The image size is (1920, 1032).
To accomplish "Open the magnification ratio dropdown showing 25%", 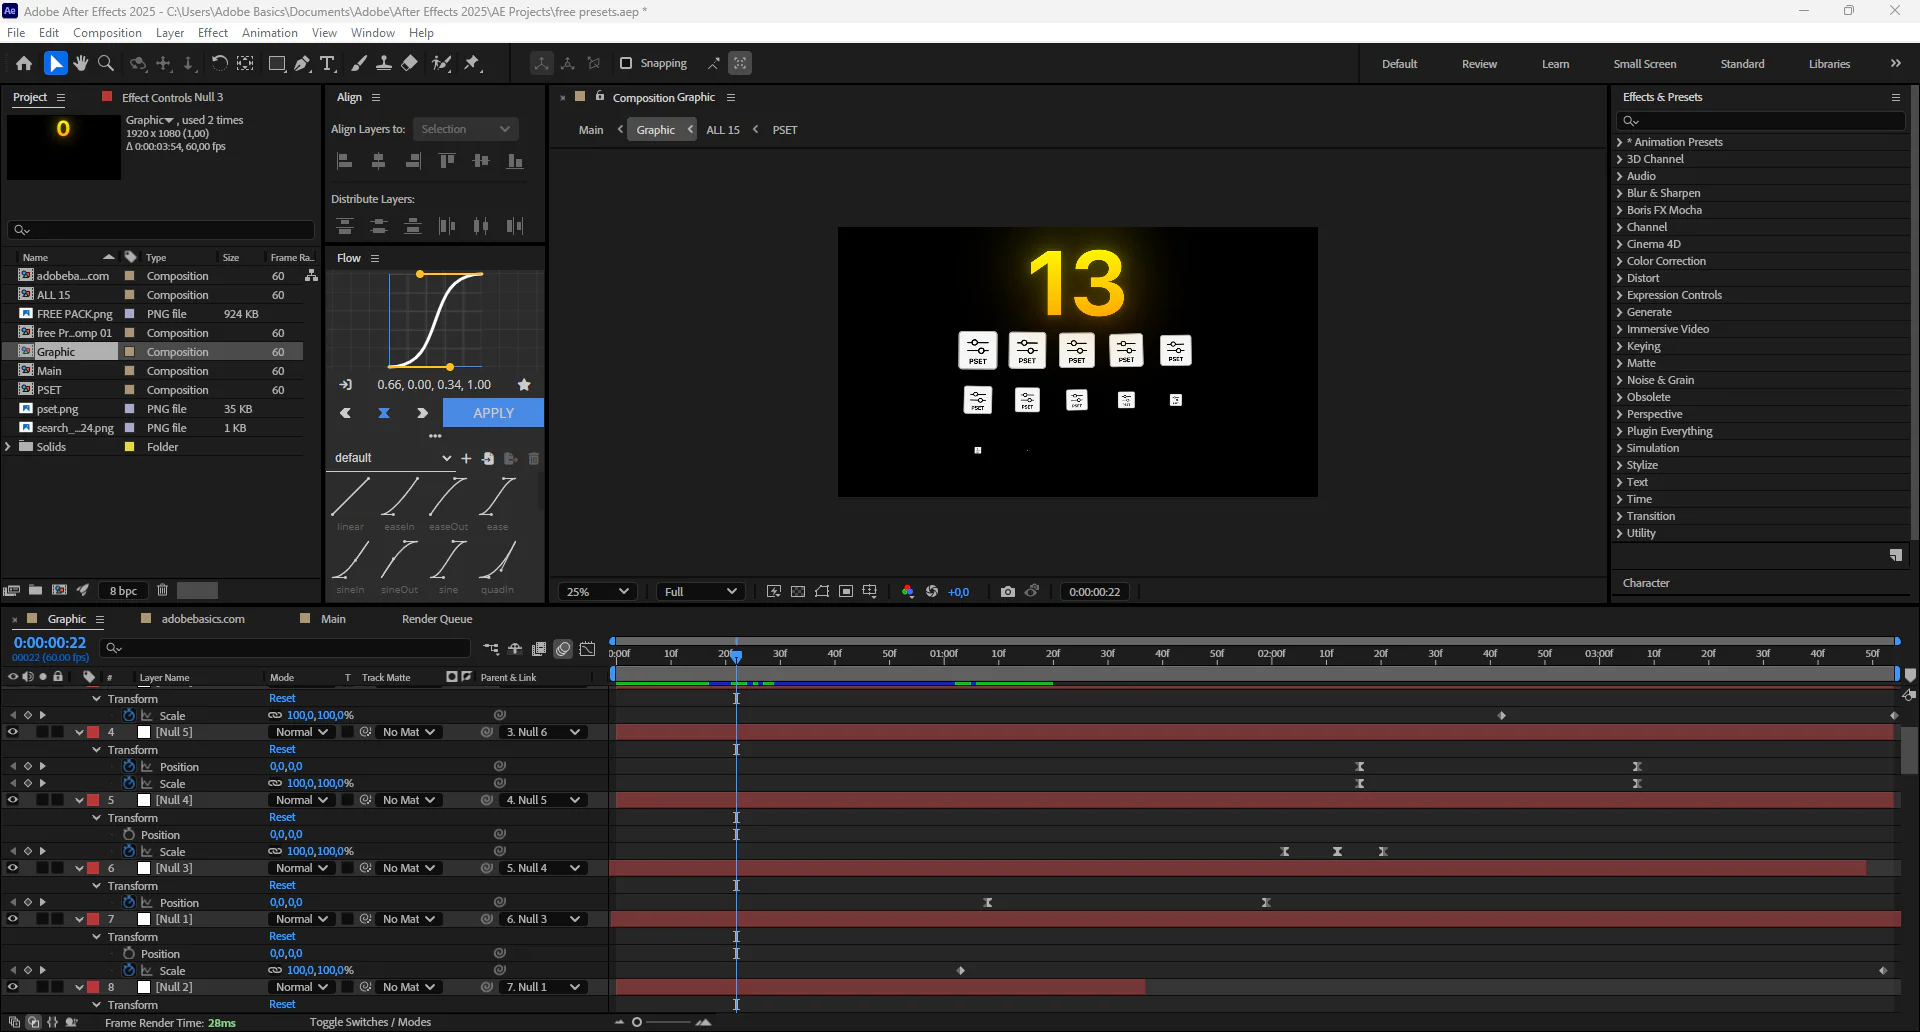I will click(x=597, y=591).
